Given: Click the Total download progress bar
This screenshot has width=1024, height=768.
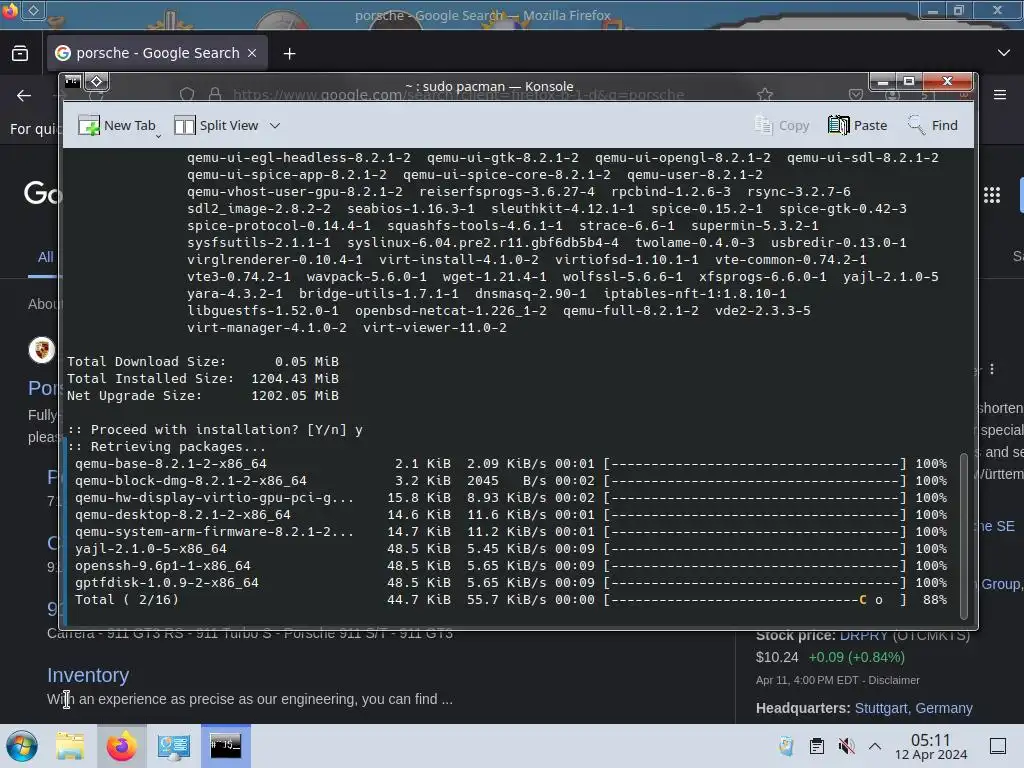Looking at the screenshot, I should tap(755, 600).
